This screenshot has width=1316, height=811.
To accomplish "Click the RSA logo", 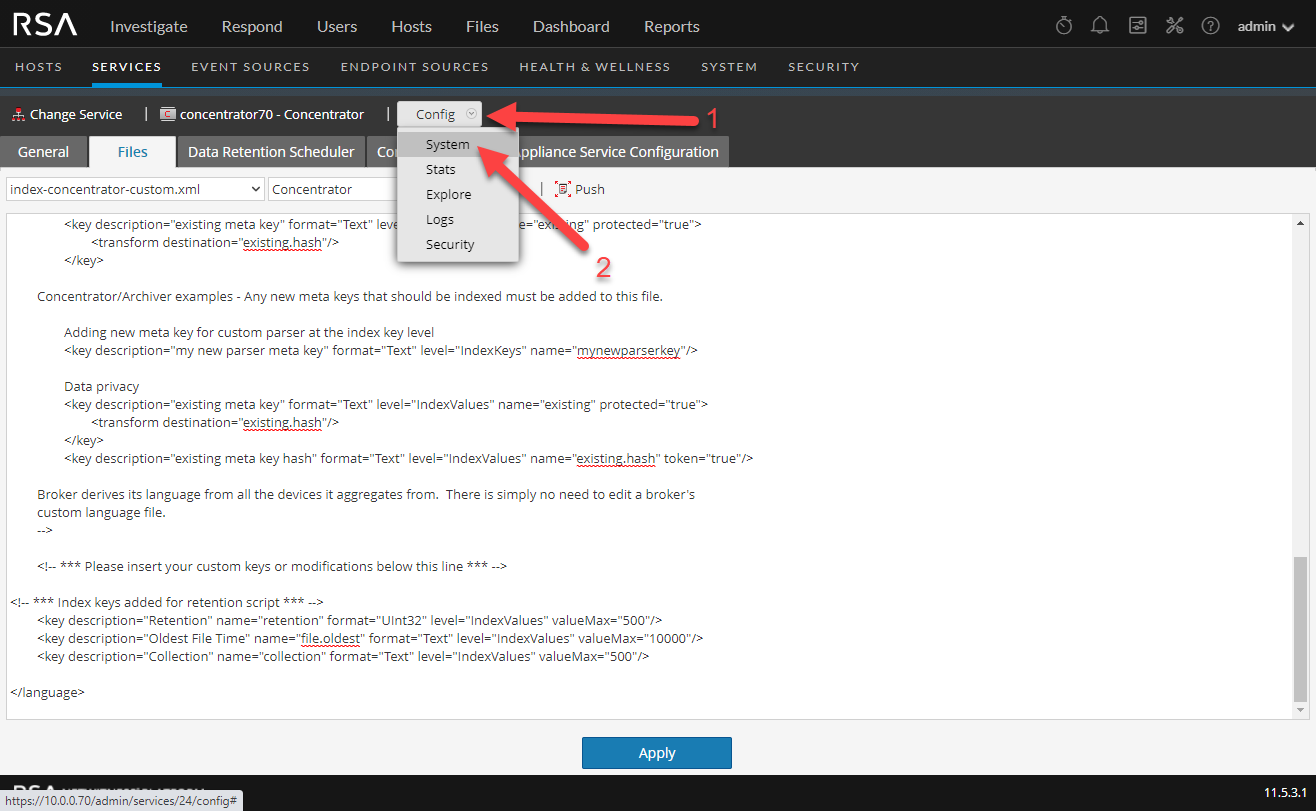I will point(45,25).
